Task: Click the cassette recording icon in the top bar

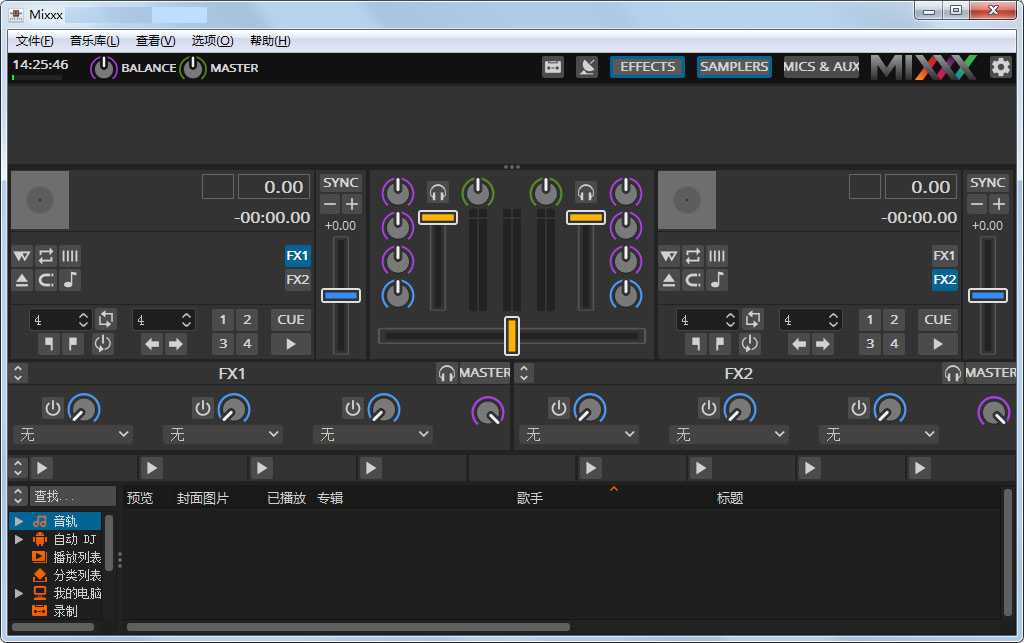Action: [553, 67]
